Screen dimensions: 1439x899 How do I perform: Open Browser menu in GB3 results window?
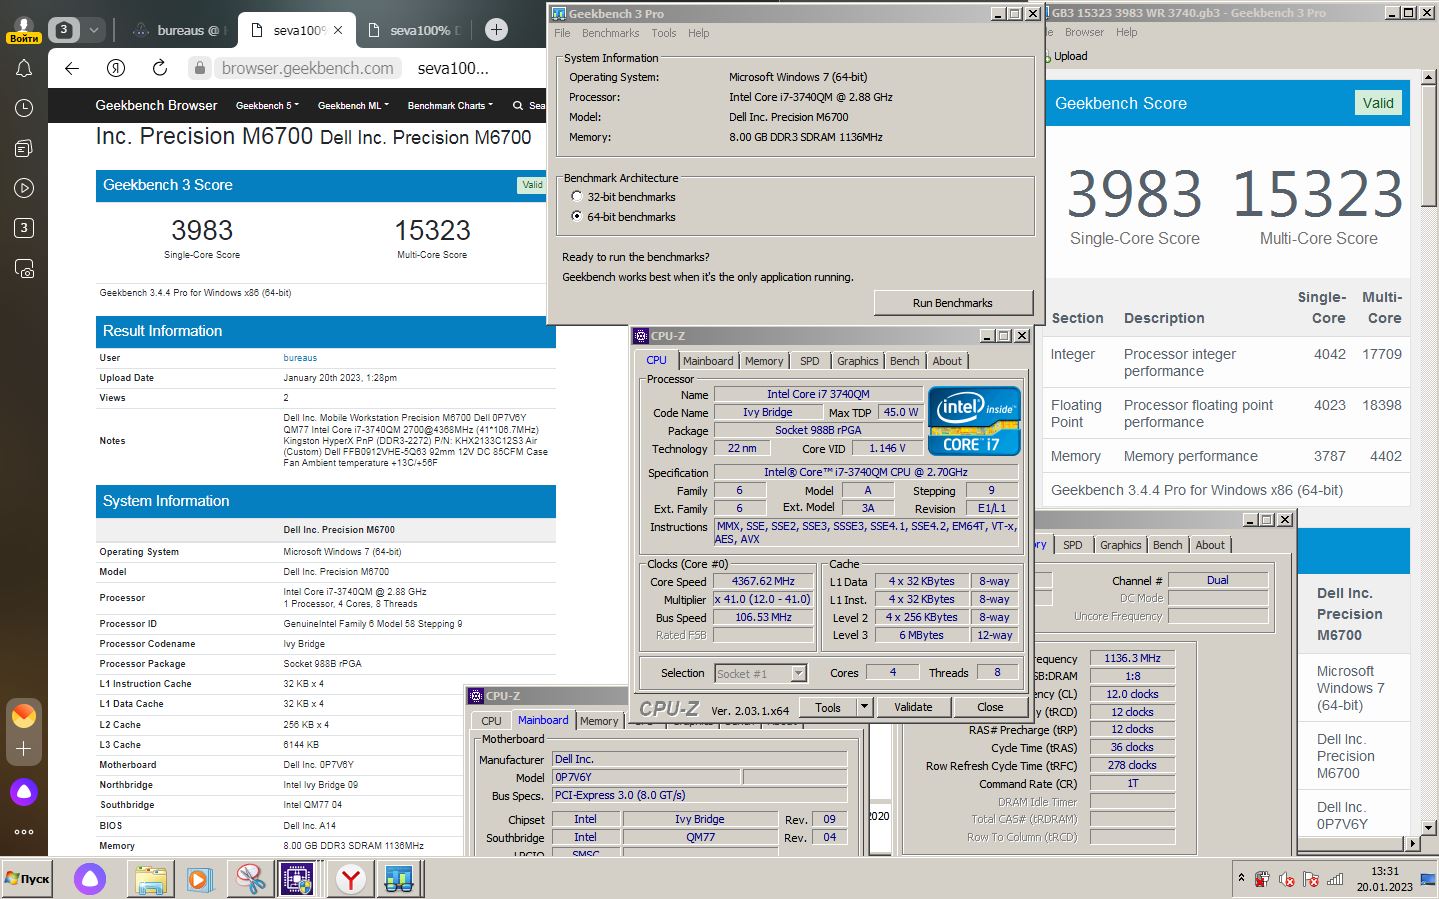(1084, 32)
